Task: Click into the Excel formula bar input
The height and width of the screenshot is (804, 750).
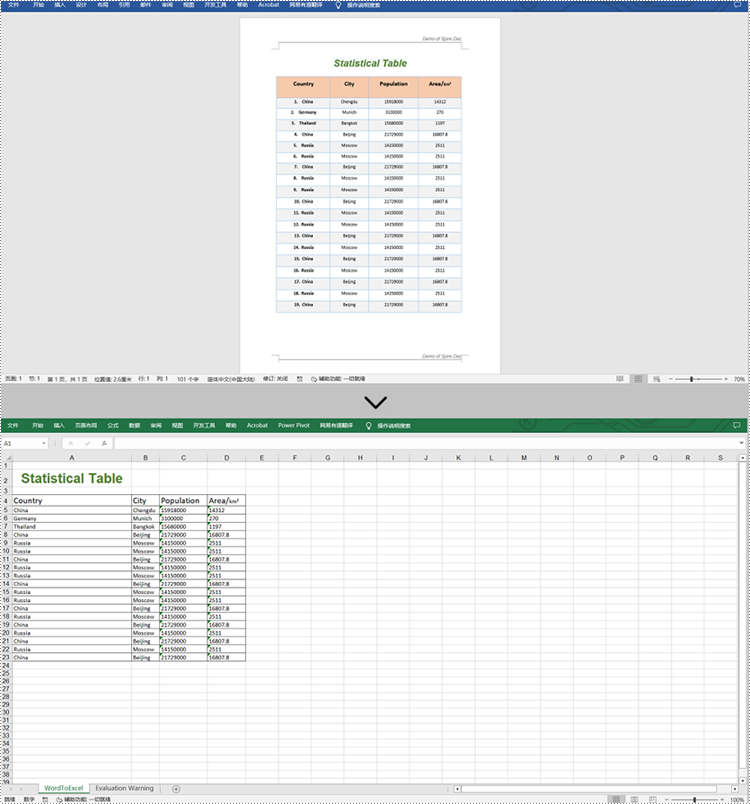Action: 425,443
